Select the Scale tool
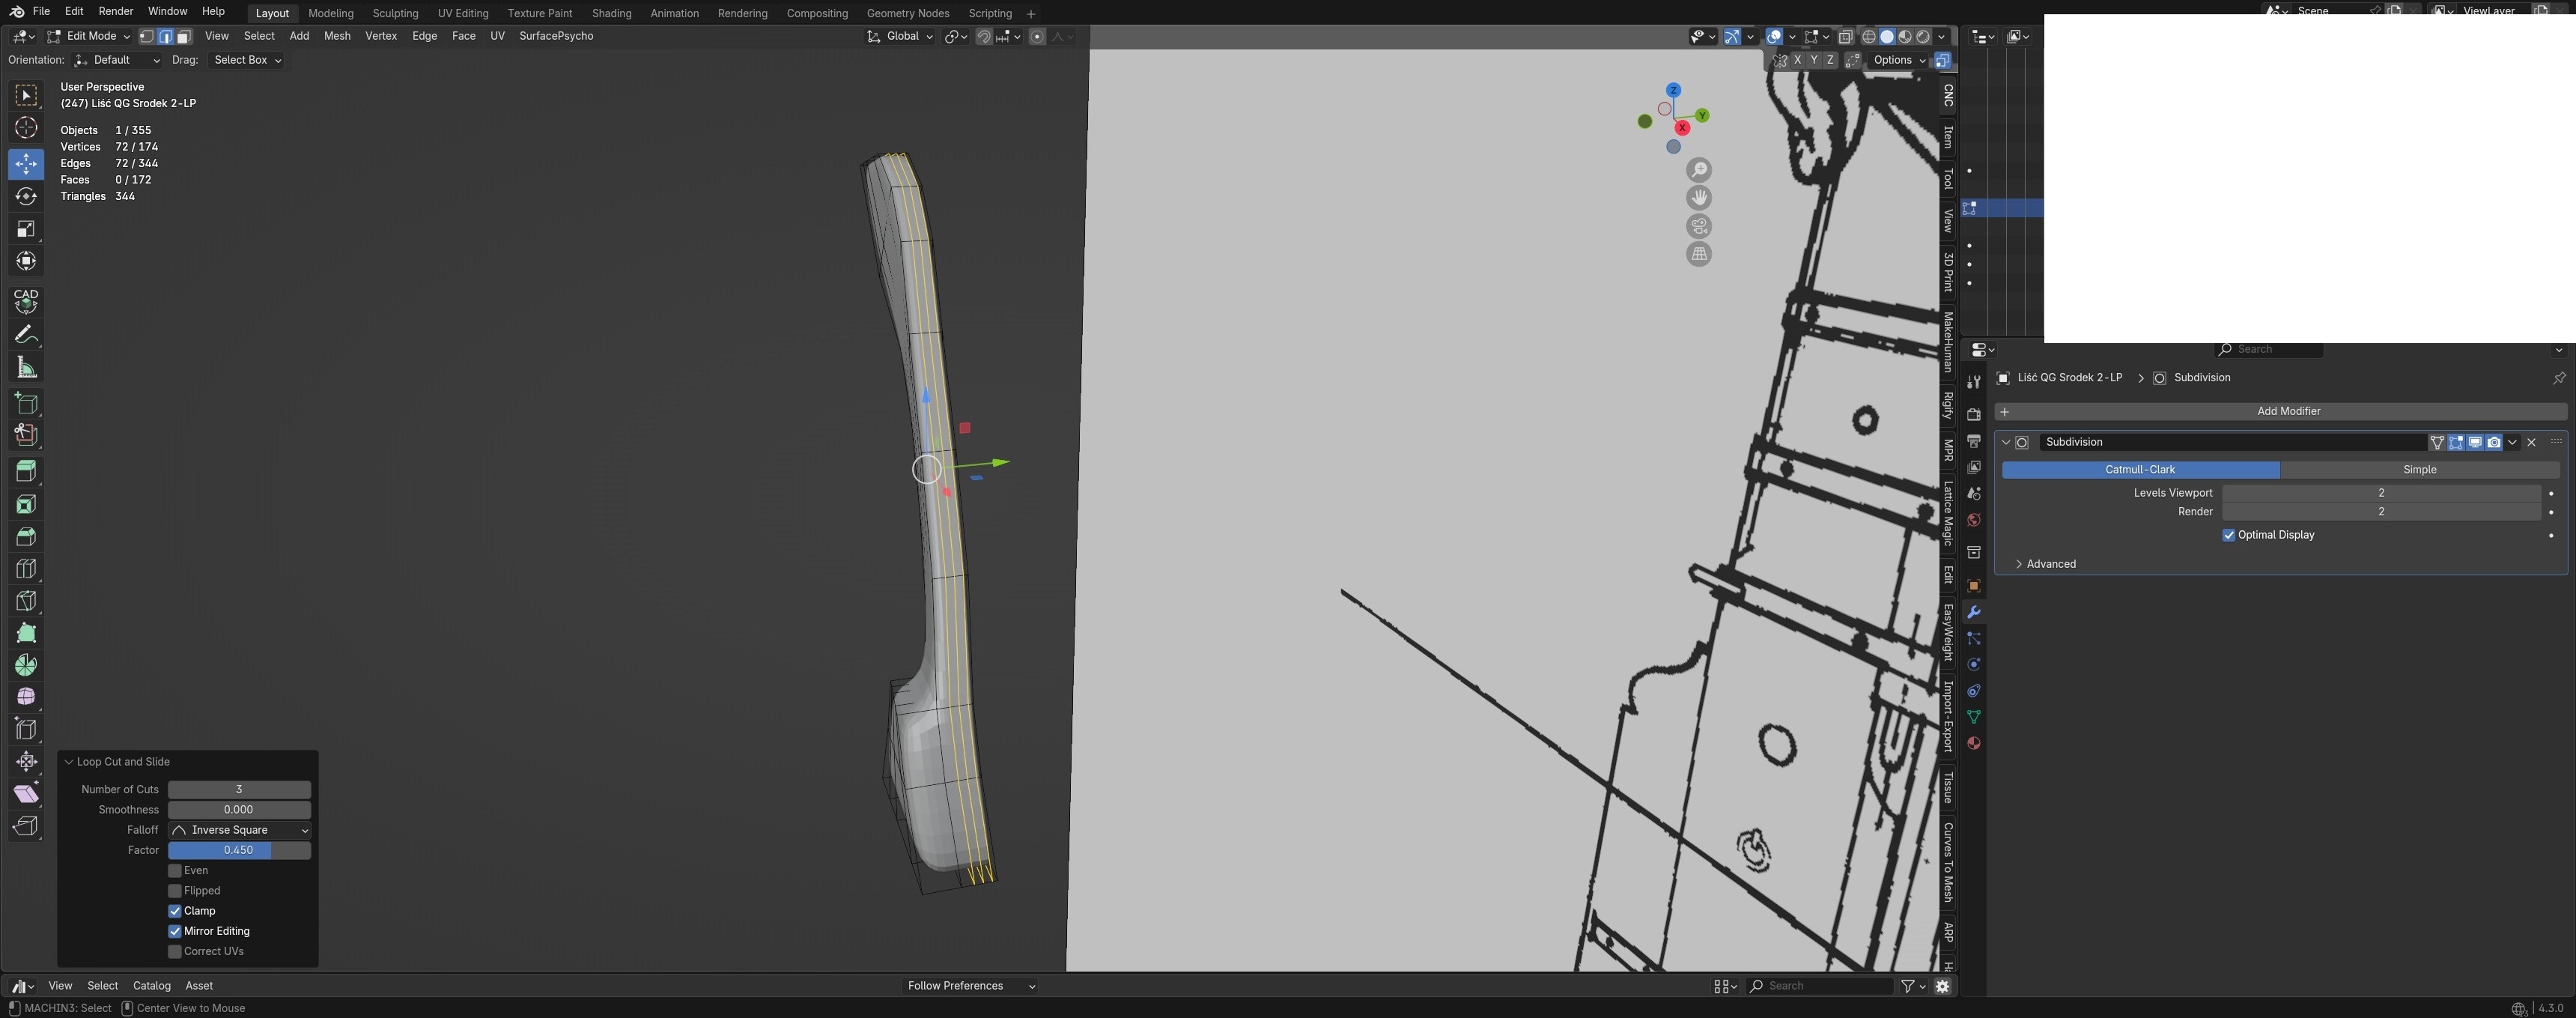The width and height of the screenshot is (2576, 1018). [26, 229]
